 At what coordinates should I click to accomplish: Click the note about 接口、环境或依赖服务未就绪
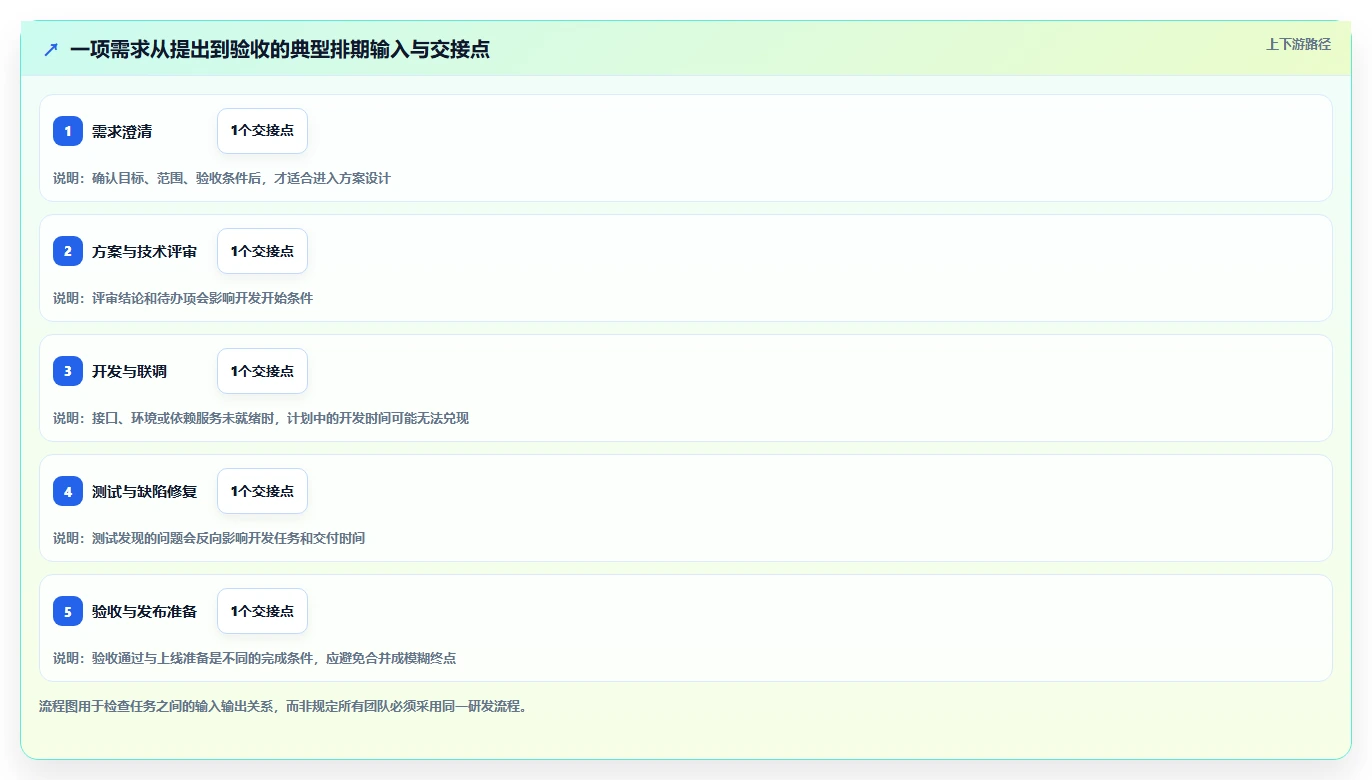coord(261,418)
